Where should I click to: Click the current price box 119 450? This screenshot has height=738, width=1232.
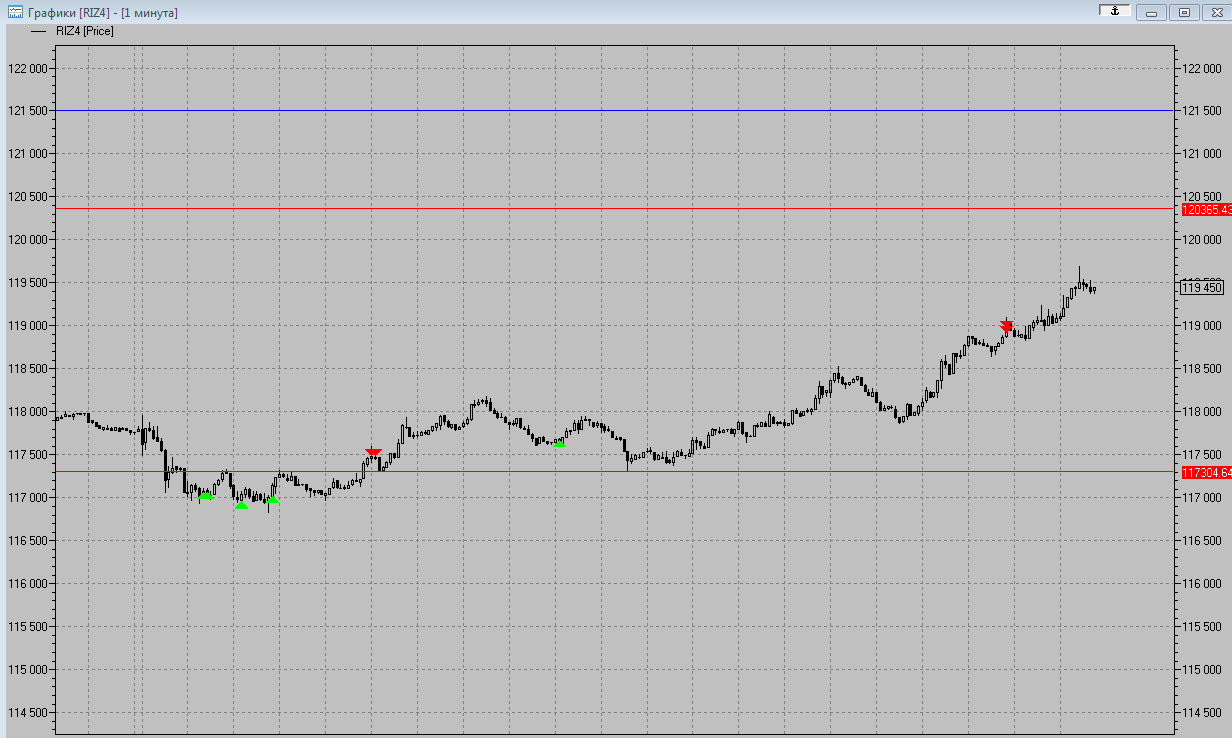tap(1202, 287)
